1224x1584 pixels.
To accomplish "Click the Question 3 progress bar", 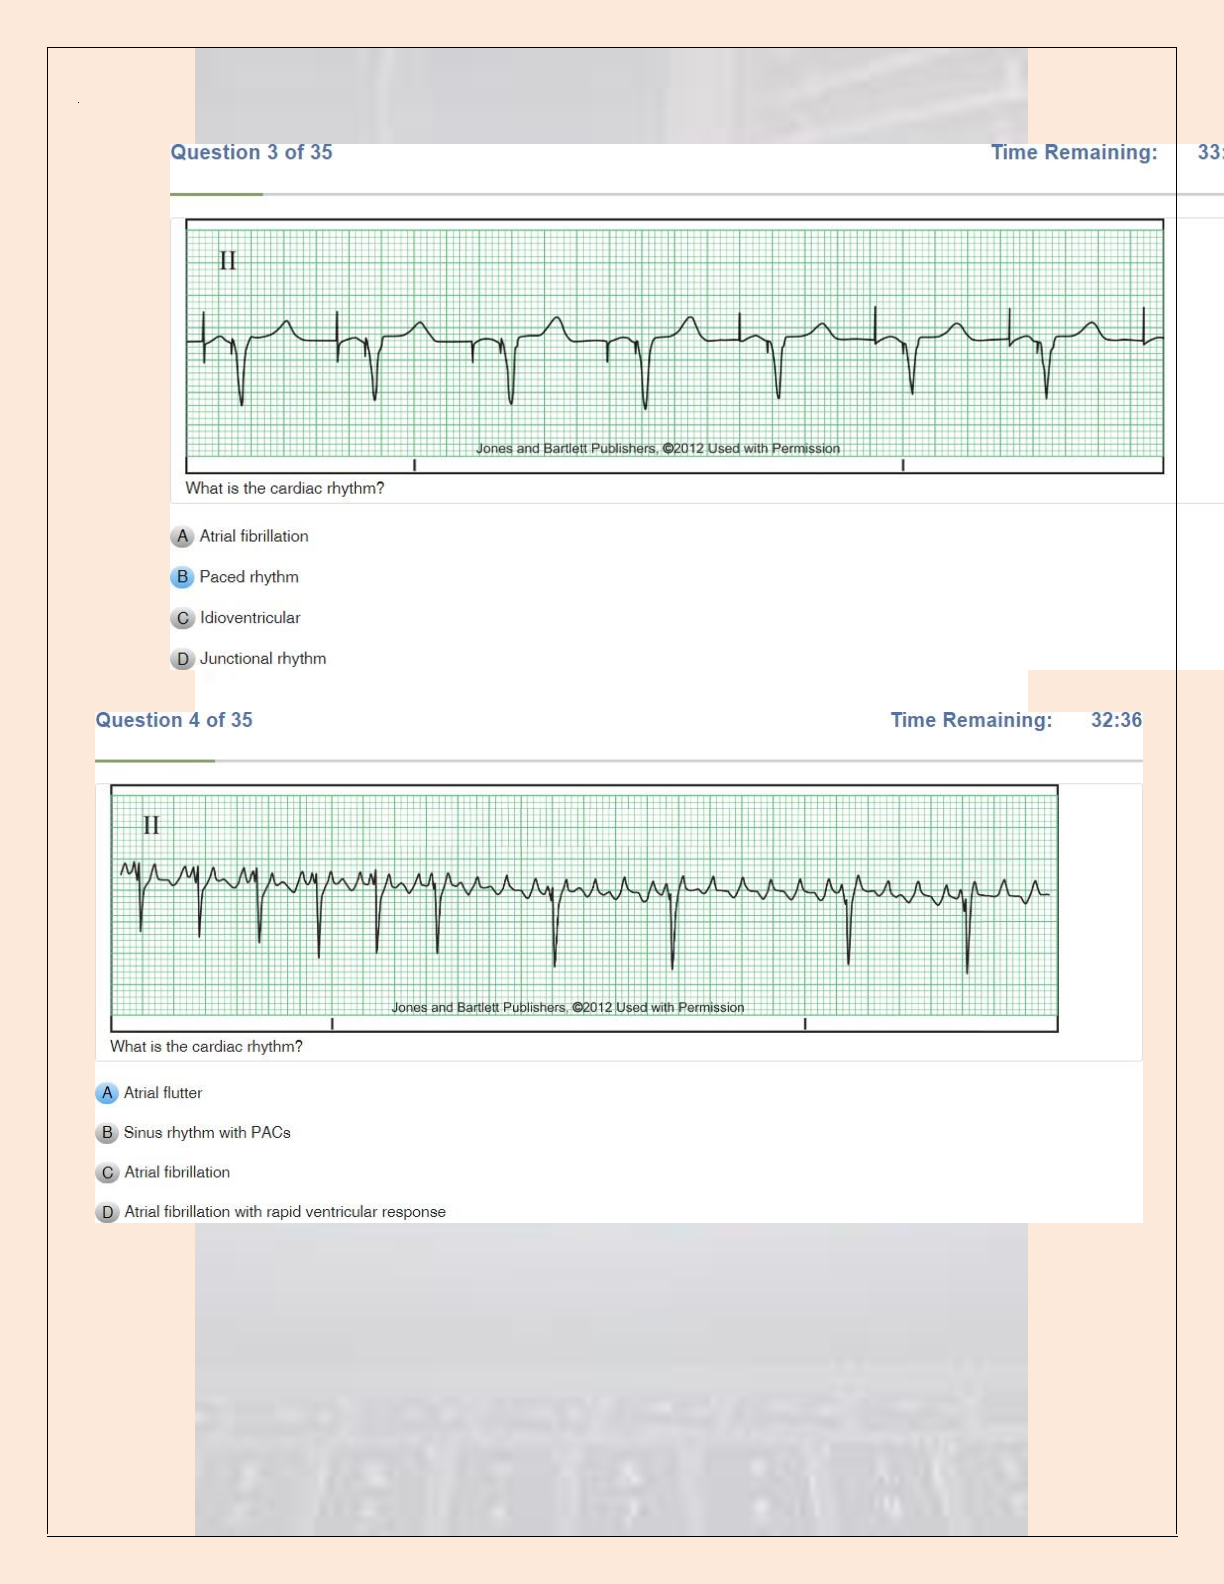I will click(x=697, y=194).
